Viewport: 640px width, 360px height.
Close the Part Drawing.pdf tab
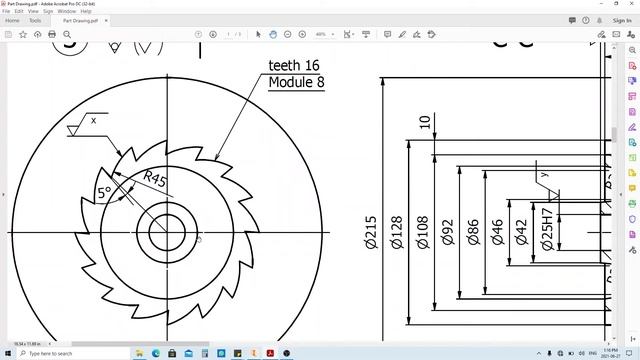click(106, 20)
